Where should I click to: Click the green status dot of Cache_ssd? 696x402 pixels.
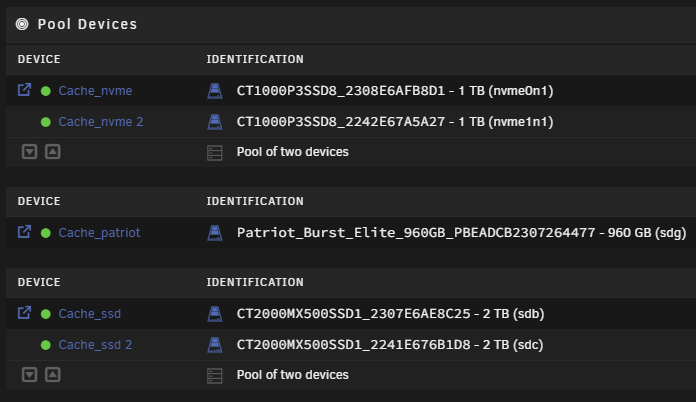pos(46,314)
